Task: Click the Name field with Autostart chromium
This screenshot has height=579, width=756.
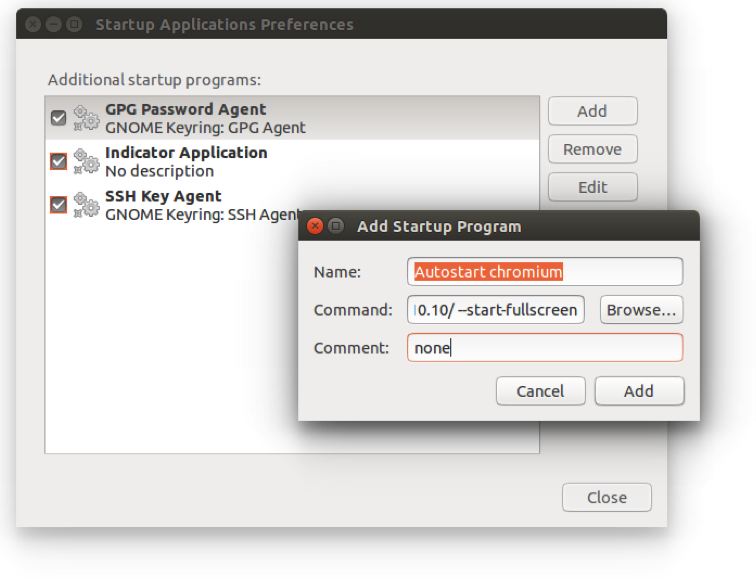Action: tap(544, 271)
